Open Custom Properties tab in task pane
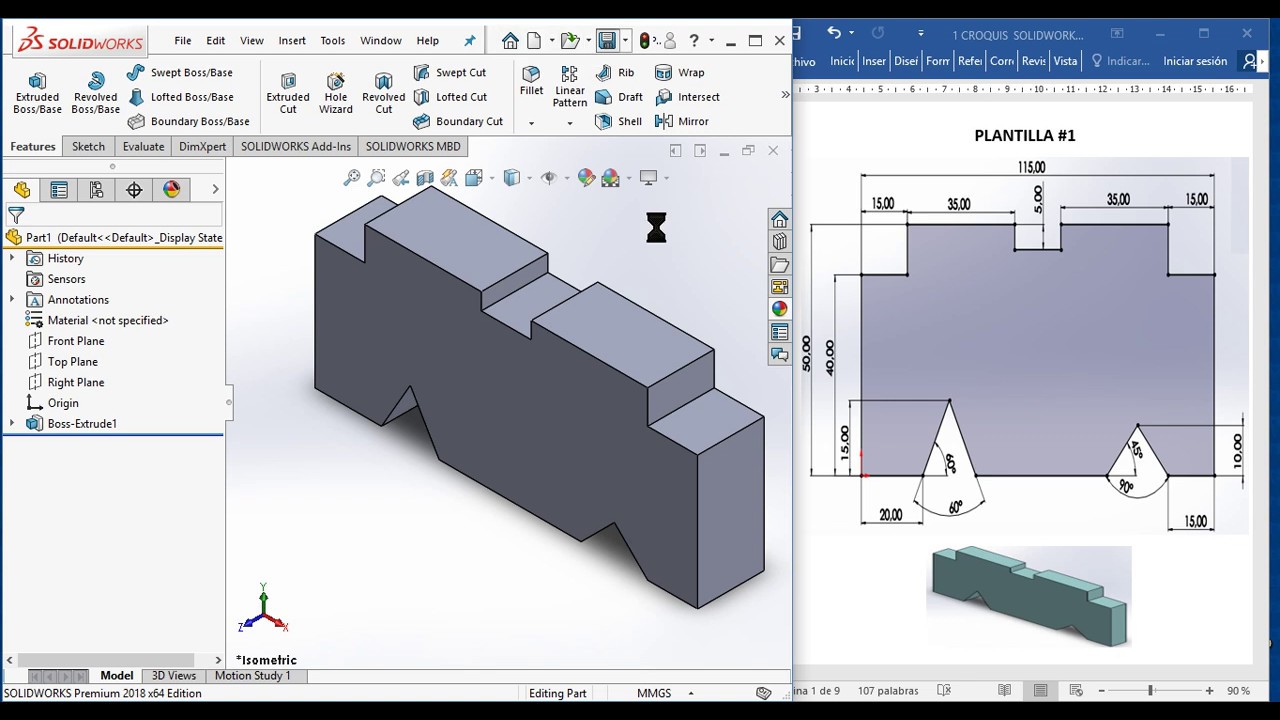 (x=780, y=332)
